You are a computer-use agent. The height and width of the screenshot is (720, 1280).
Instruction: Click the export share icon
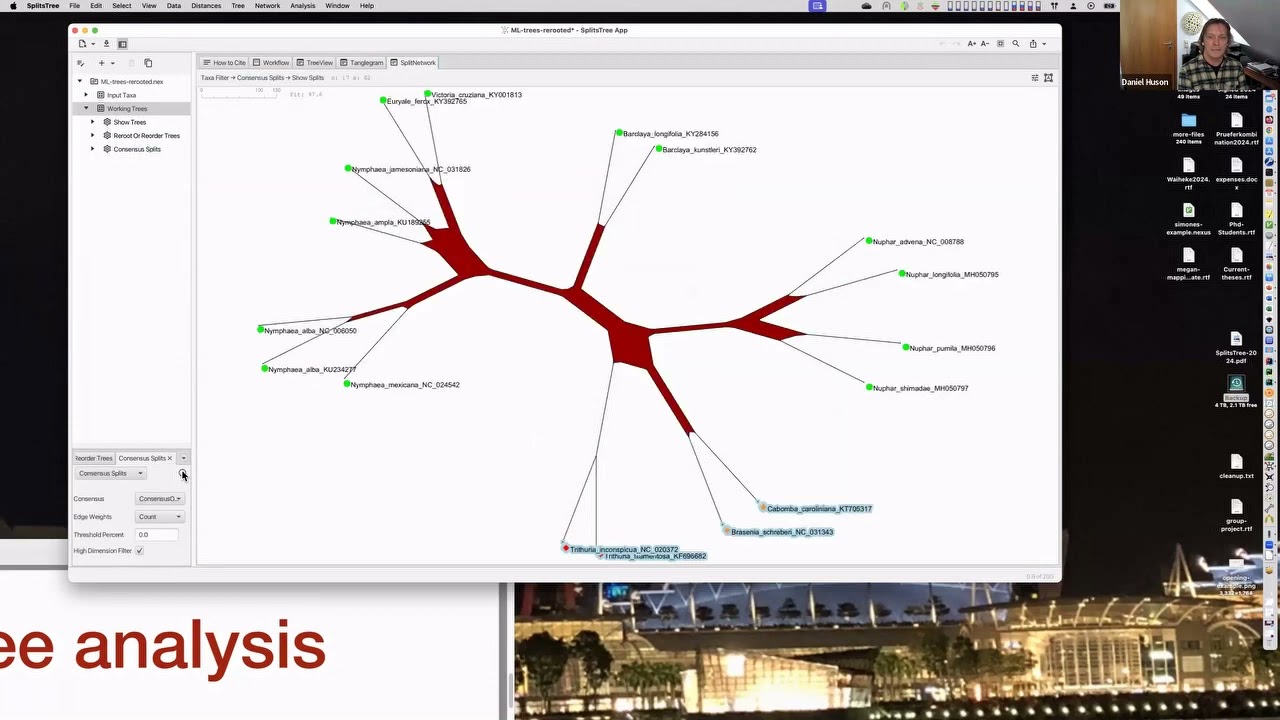coord(1033,44)
